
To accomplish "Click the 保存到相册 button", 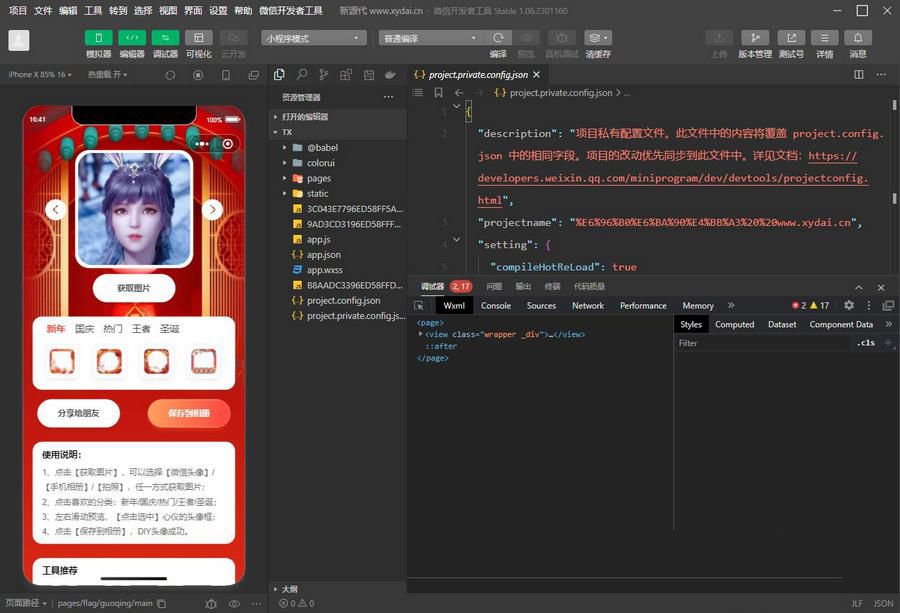I will click(189, 412).
